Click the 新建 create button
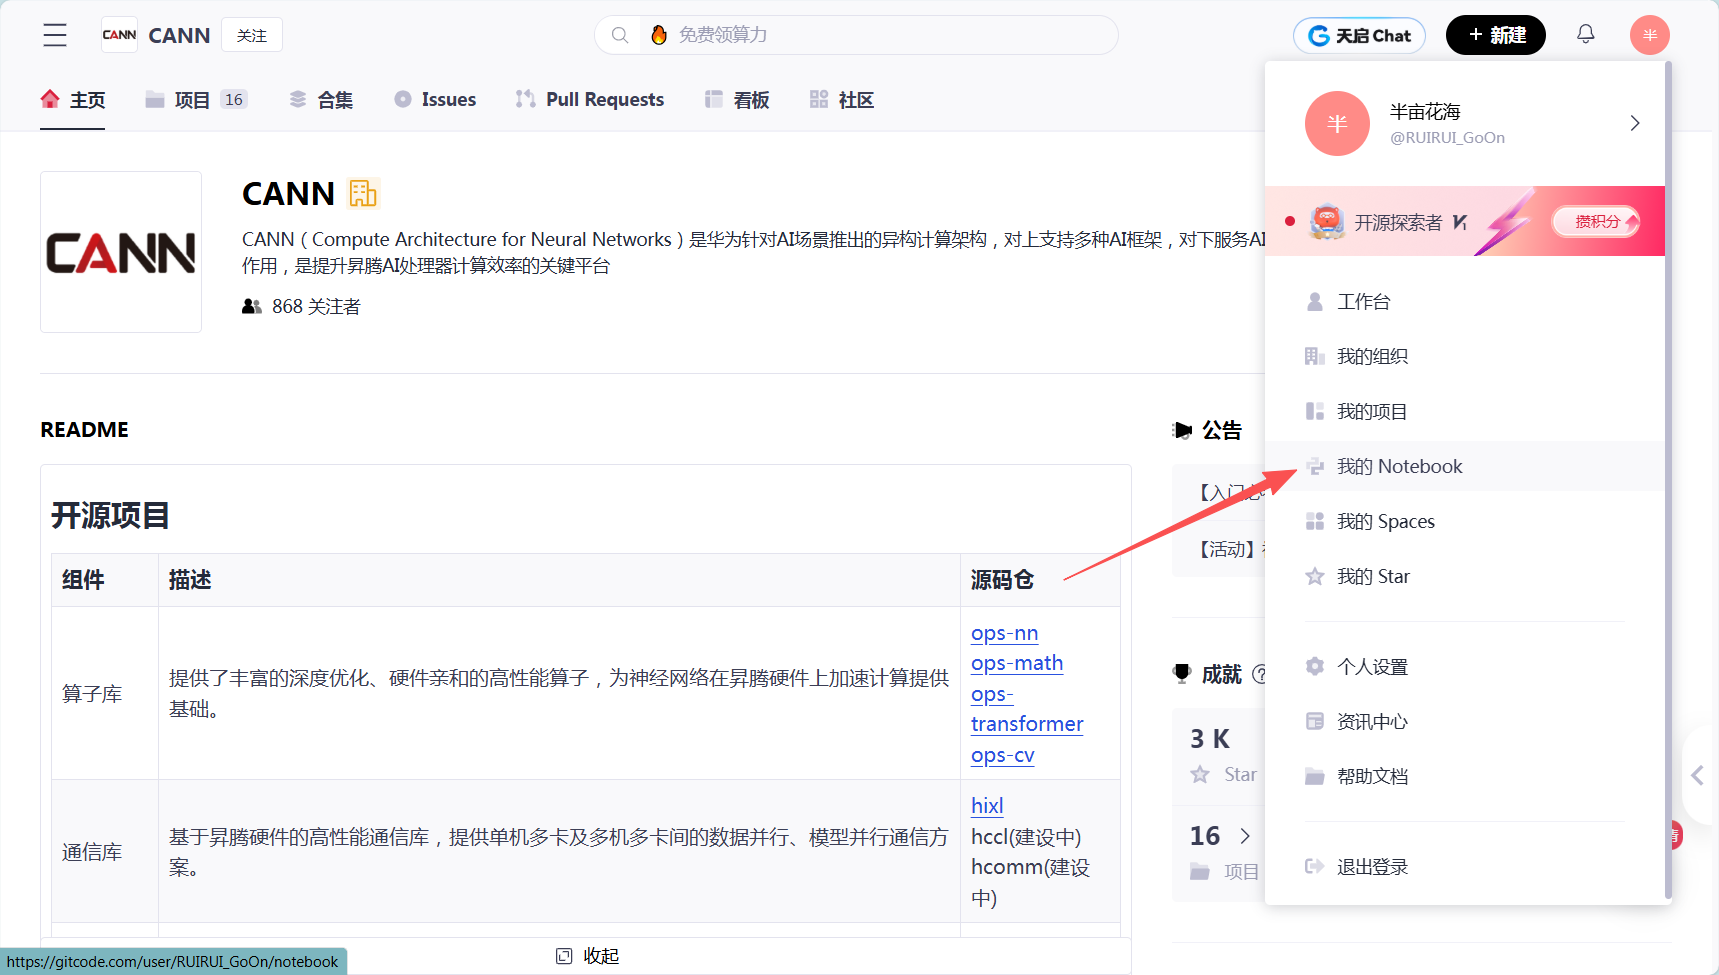 (1496, 35)
